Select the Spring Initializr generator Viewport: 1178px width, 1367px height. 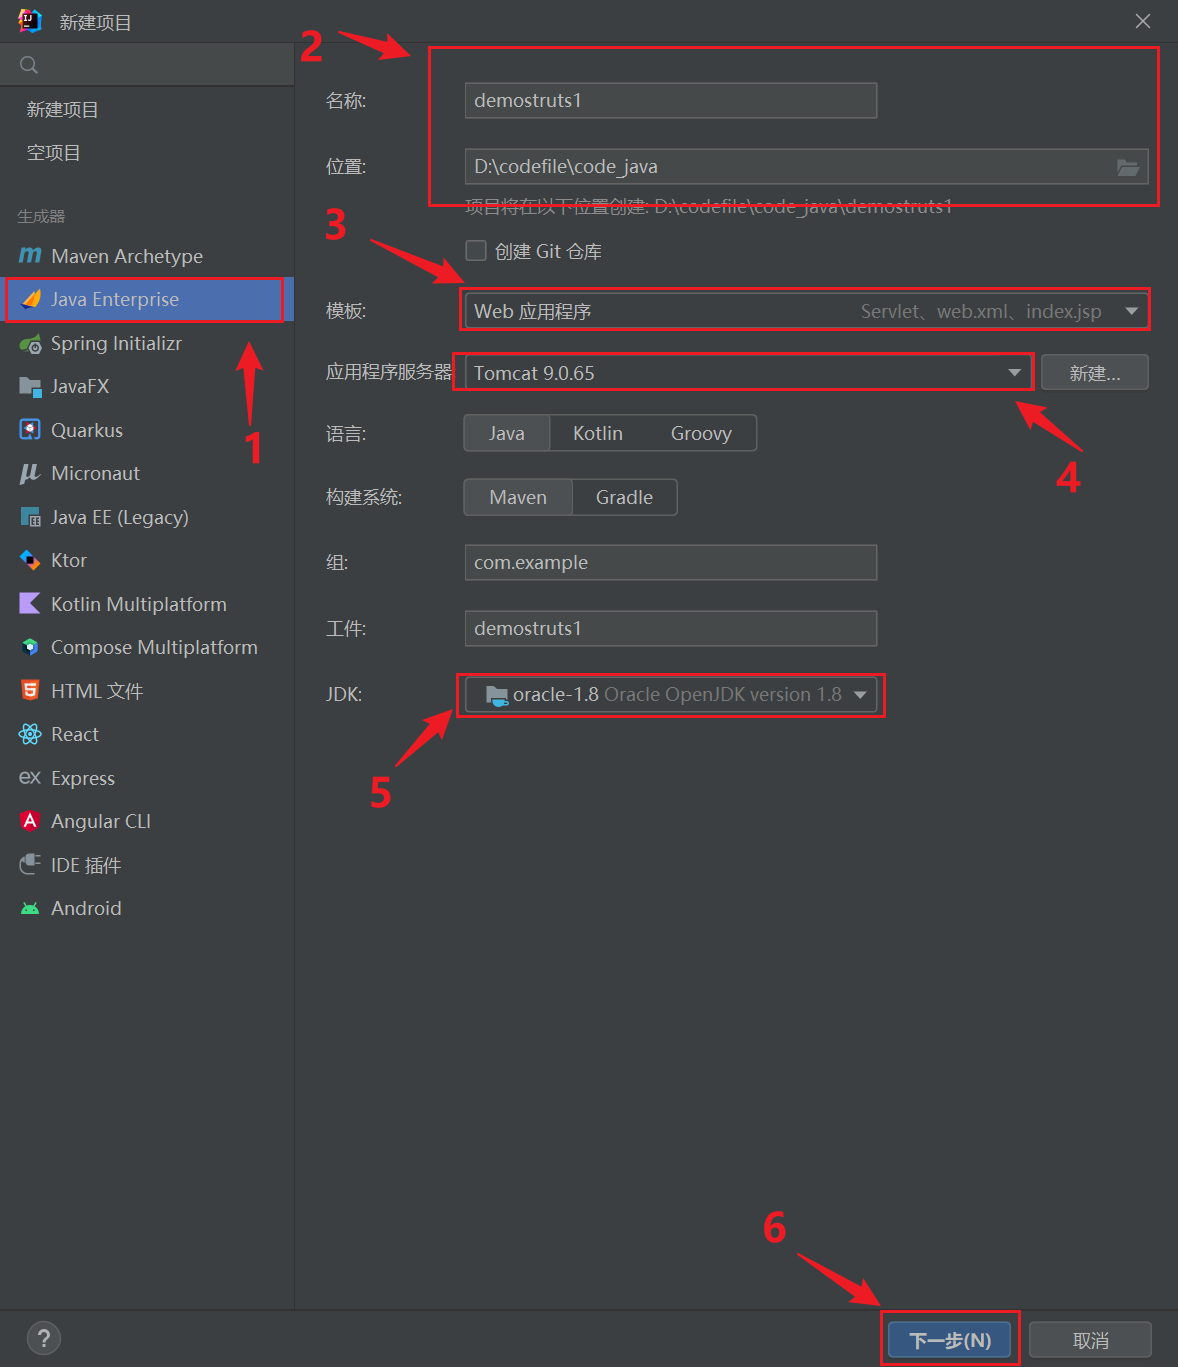147,343
